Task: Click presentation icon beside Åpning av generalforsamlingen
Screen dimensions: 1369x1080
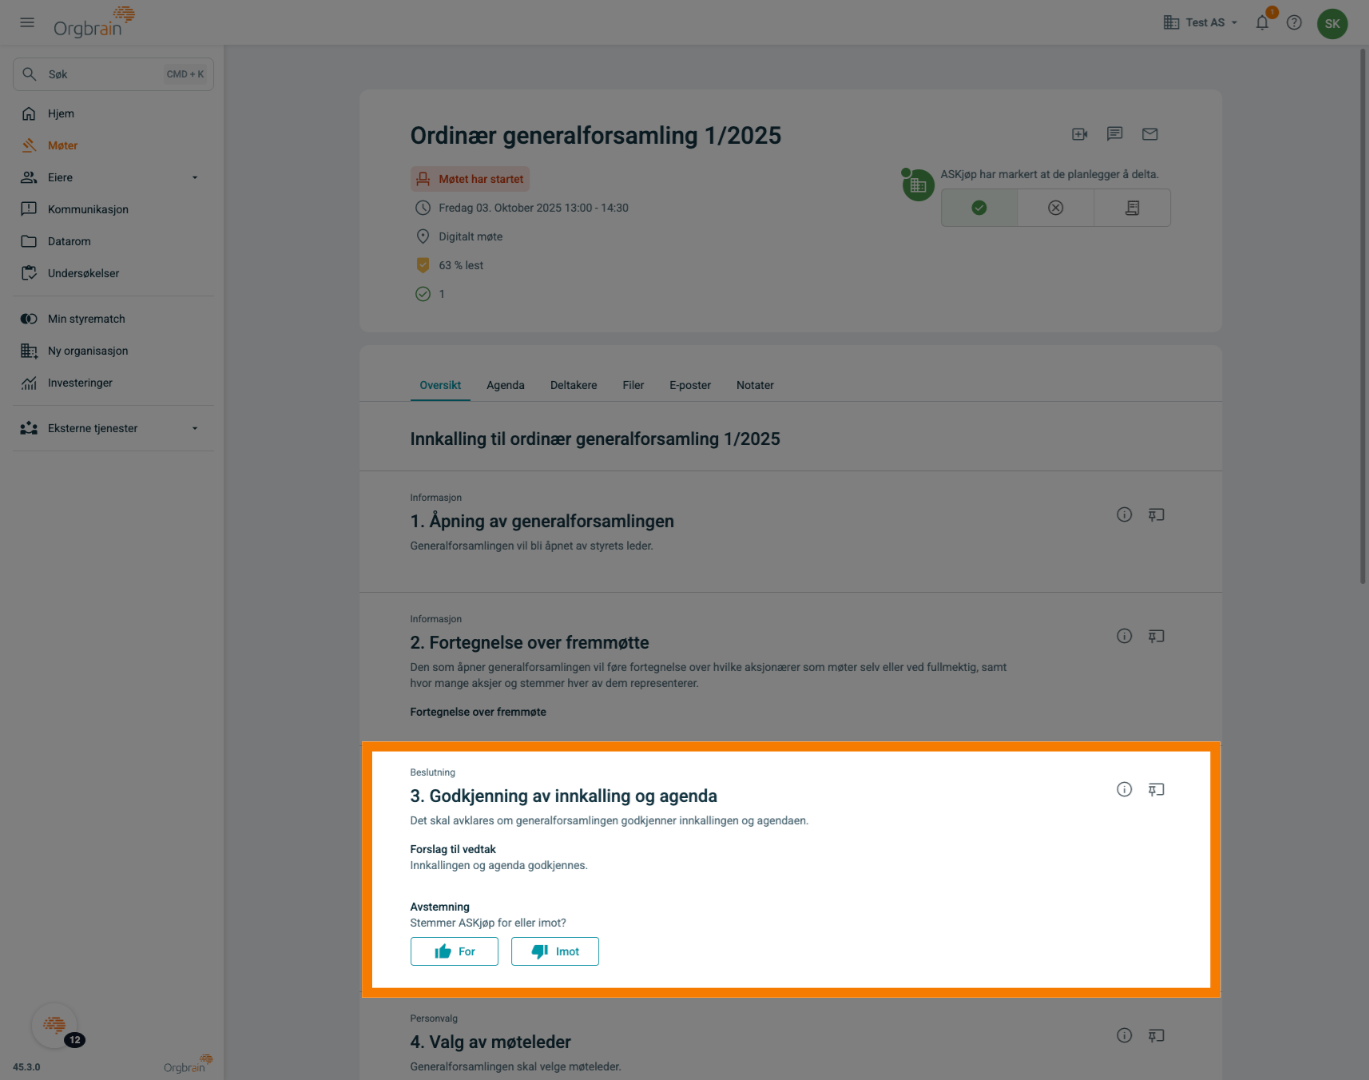Action: coord(1156,515)
